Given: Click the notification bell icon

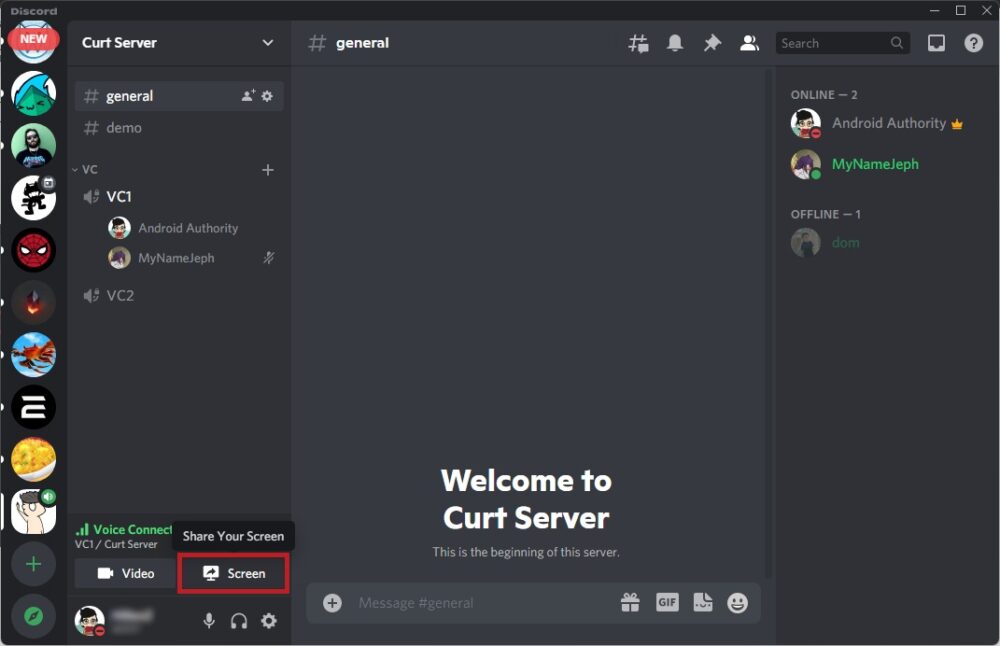Looking at the screenshot, I should pos(675,43).
